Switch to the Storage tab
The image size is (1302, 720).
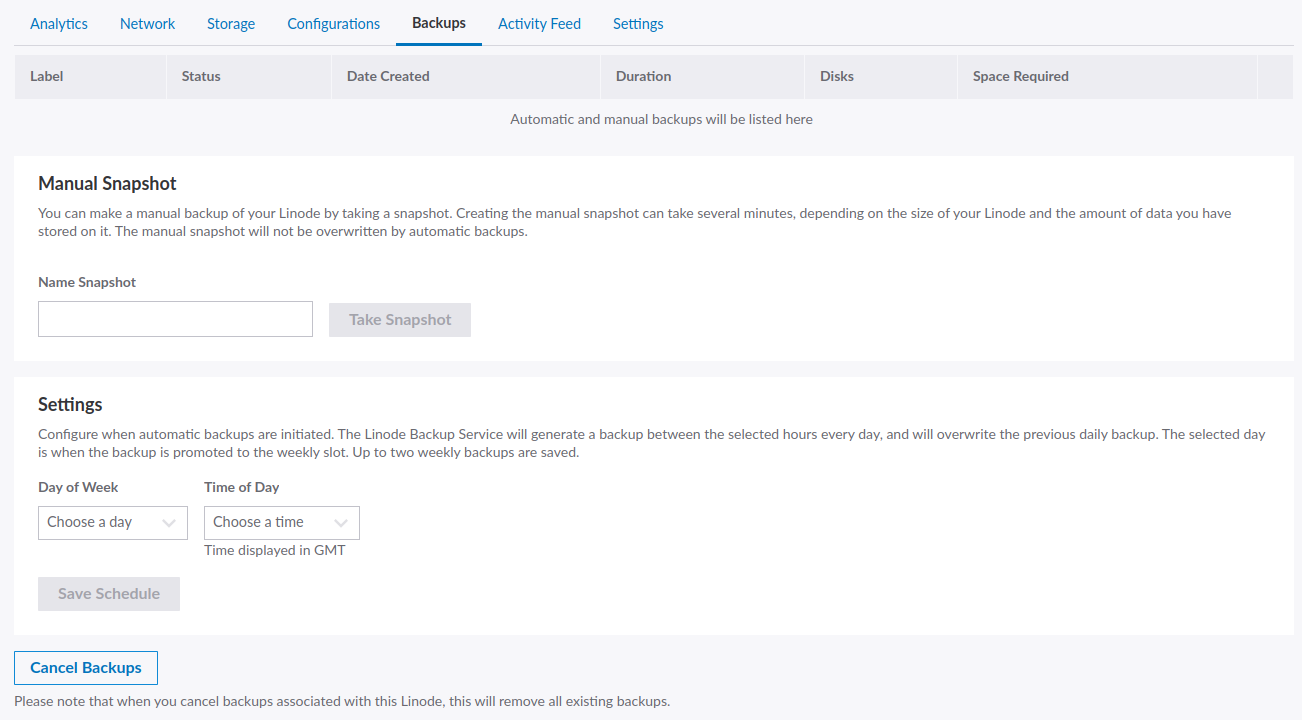(x=231, y=23)
